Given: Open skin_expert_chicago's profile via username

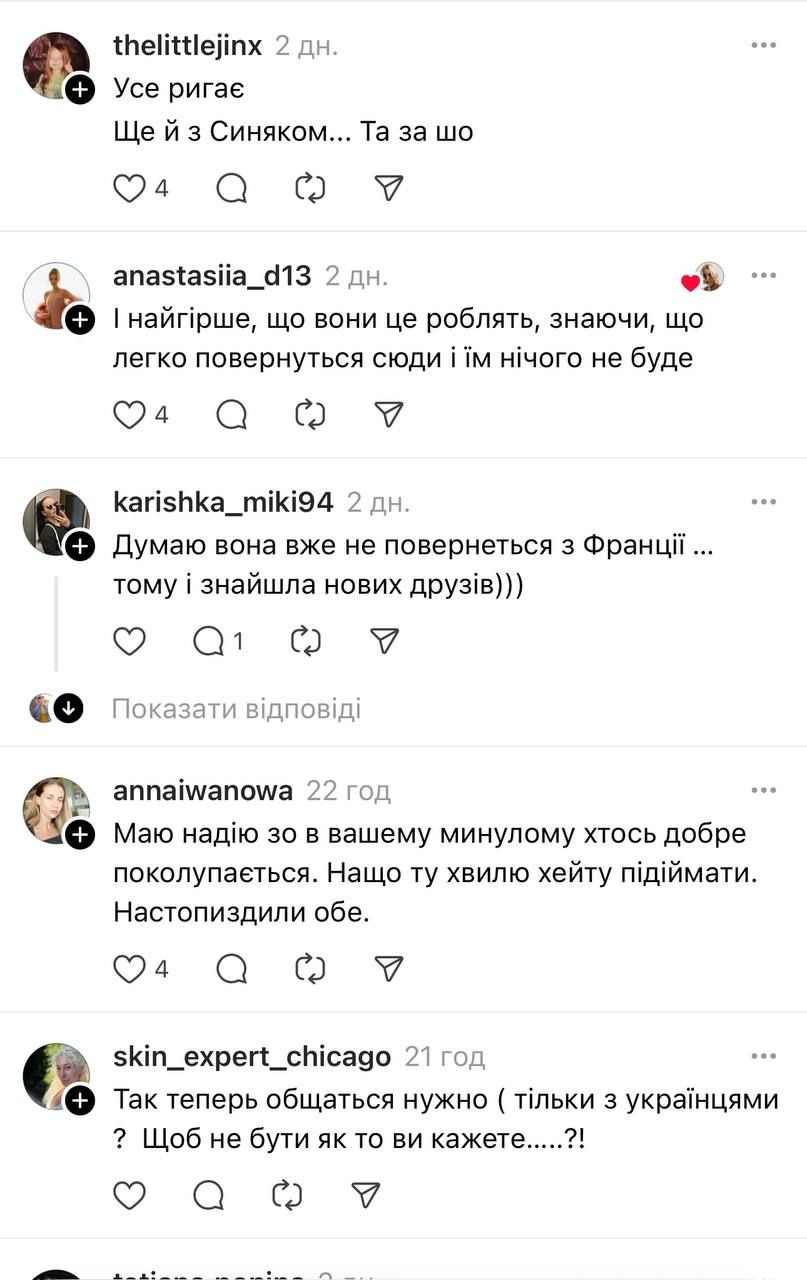Looking at the screenshot, I should tap(252, 1056).
